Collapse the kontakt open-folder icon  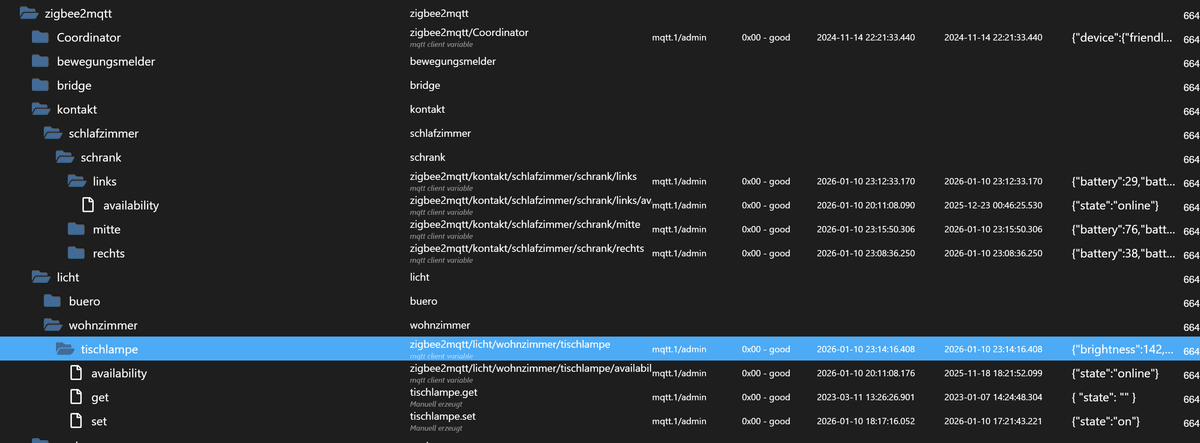(41, 109)
